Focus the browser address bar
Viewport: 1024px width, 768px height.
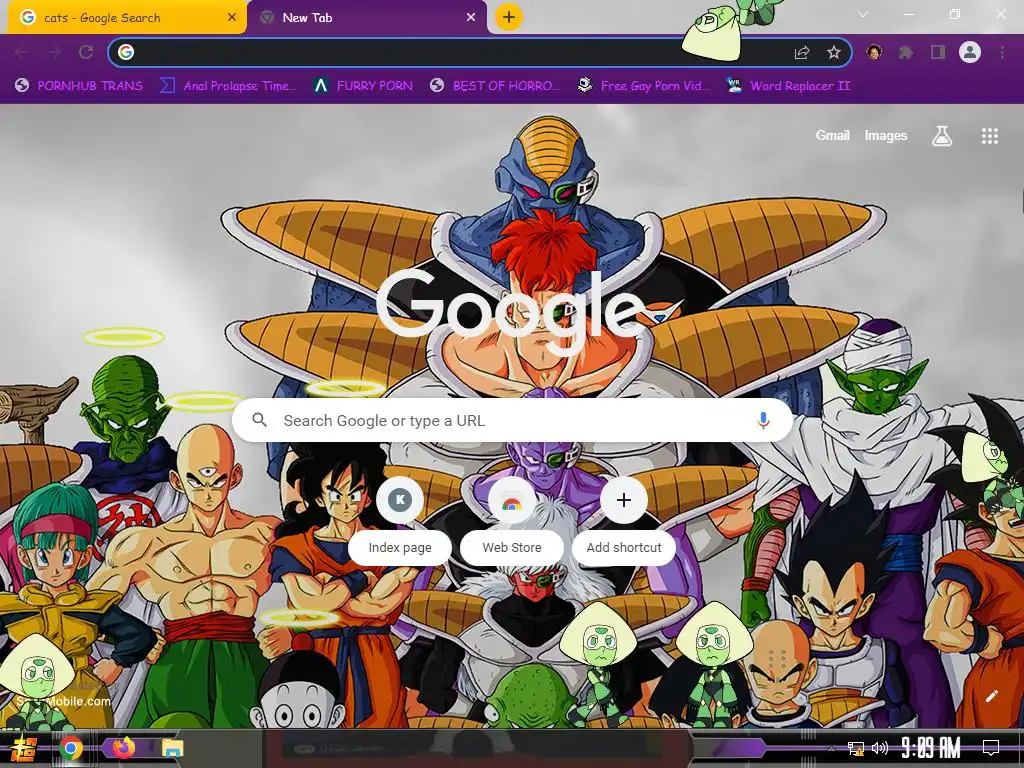[x=480, y=52]
